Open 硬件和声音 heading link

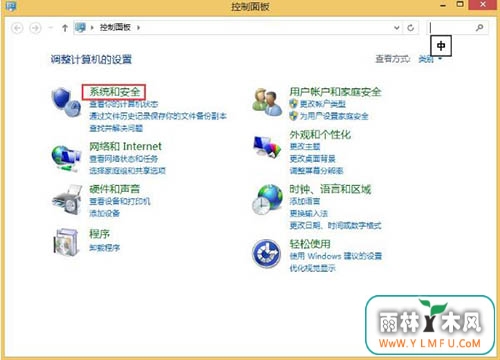[x=114, y=189]
